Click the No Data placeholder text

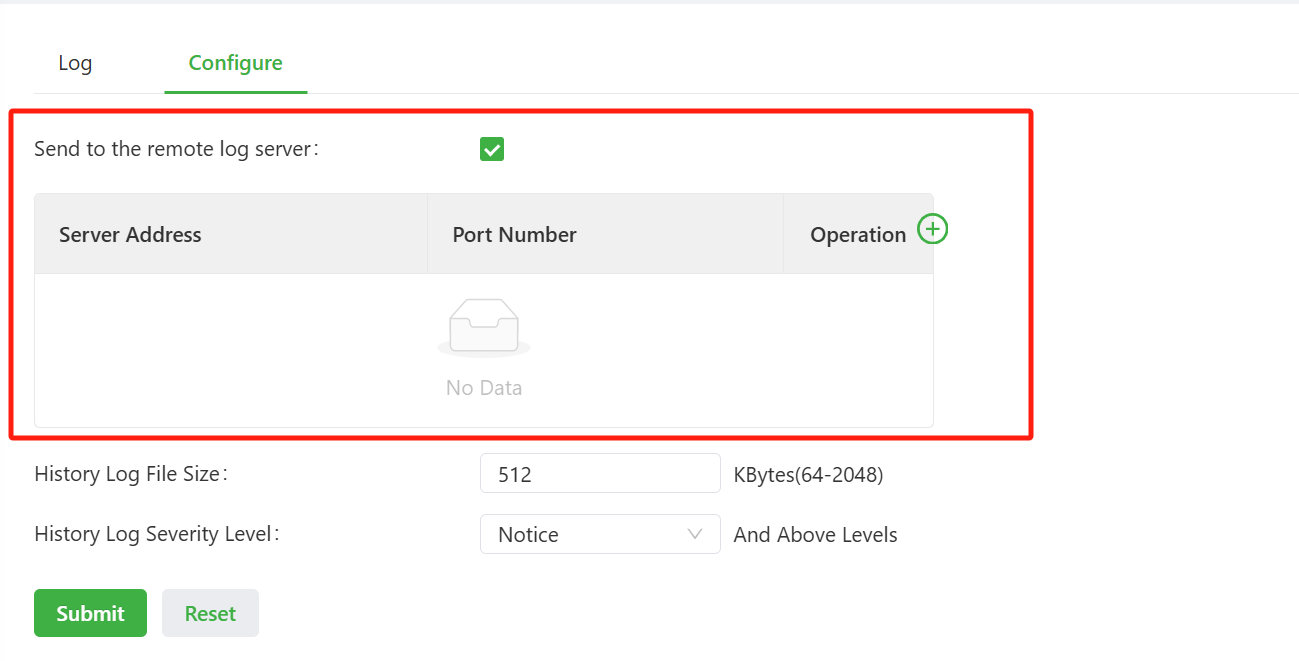pyautogui.click(x=484, y=388)
